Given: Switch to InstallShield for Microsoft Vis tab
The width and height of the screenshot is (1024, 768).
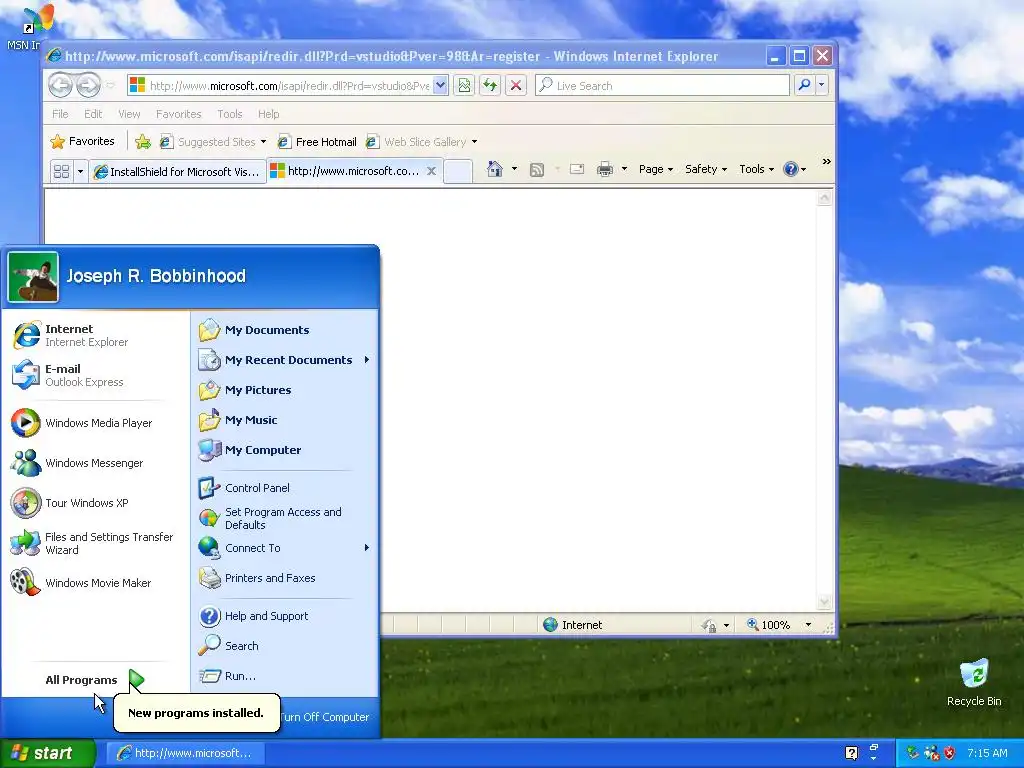Looking at the screenshot, I should point(178,172).
